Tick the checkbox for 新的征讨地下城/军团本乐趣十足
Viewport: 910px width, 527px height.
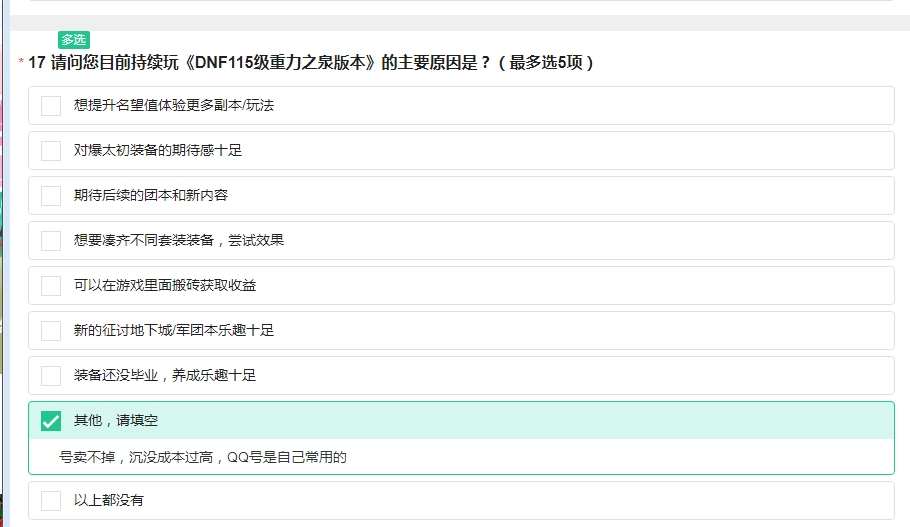click(x=51, y=330)
